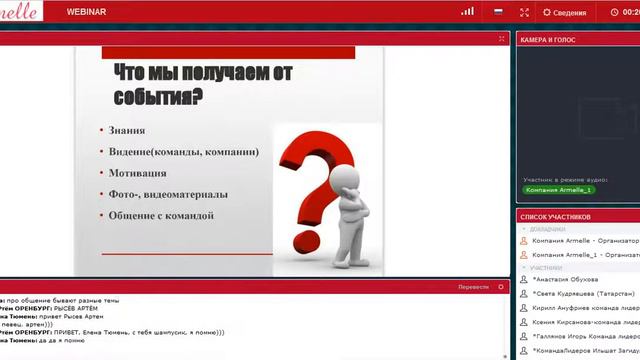Click the bullet Знания on slide
The height and width of the screenshot is (360, 640).
tap(127, 131)
